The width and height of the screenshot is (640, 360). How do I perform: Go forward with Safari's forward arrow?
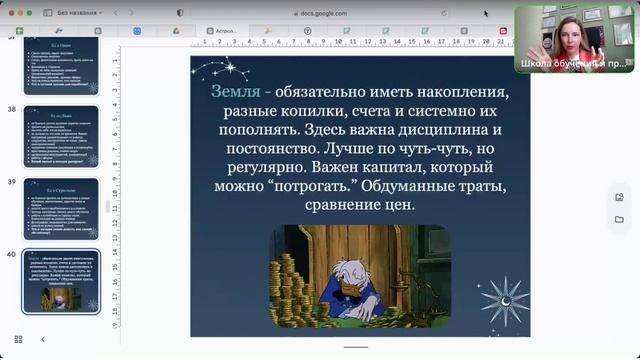131,13
